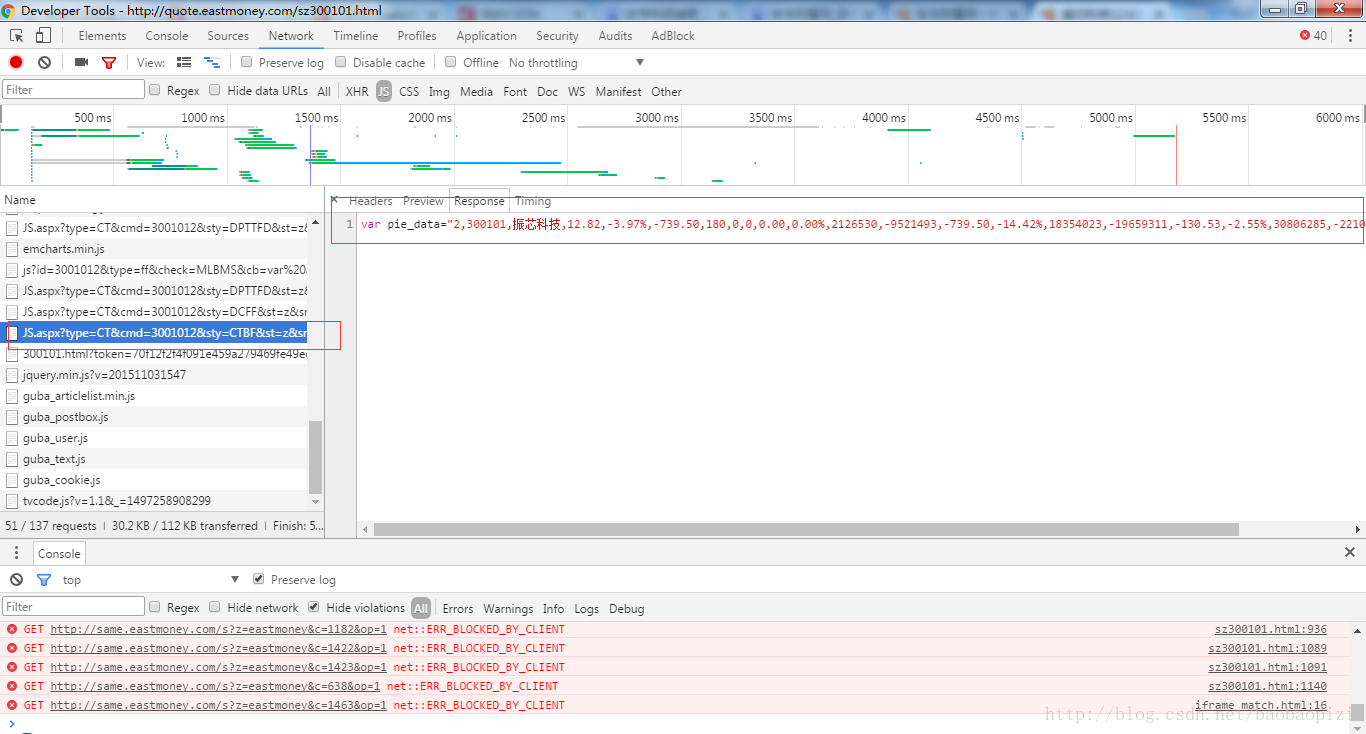Uncheck Hide violations
This screenshot has width=1366, height=734.
coord(313,607)
